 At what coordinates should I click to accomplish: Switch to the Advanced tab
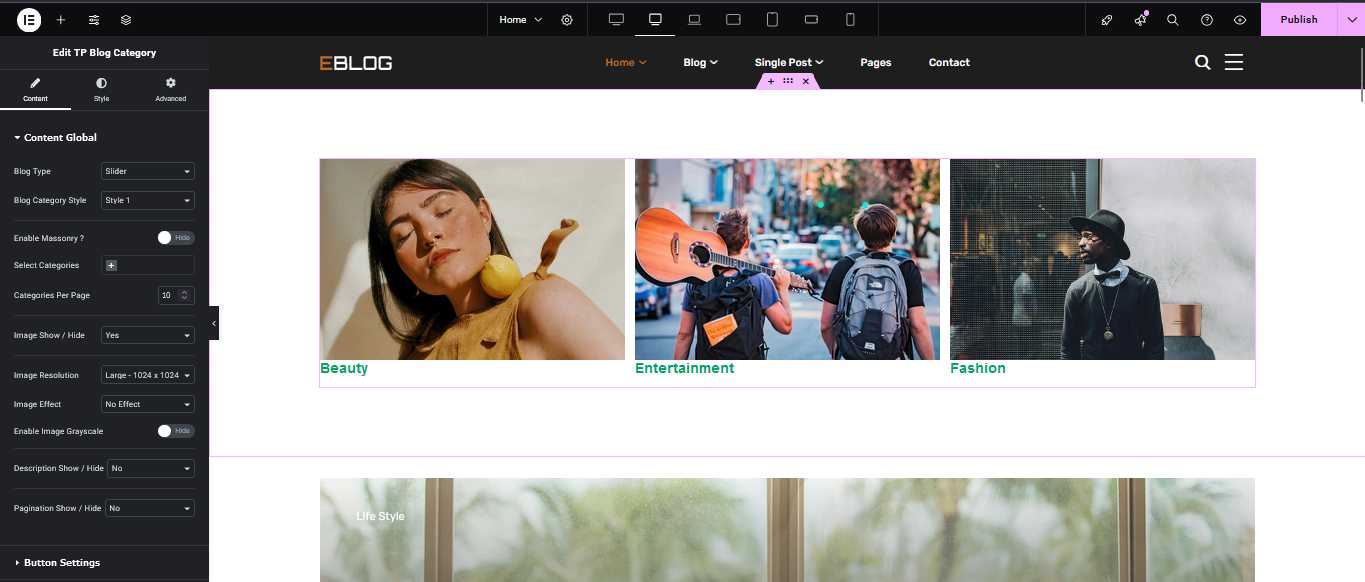coord(170,89)
